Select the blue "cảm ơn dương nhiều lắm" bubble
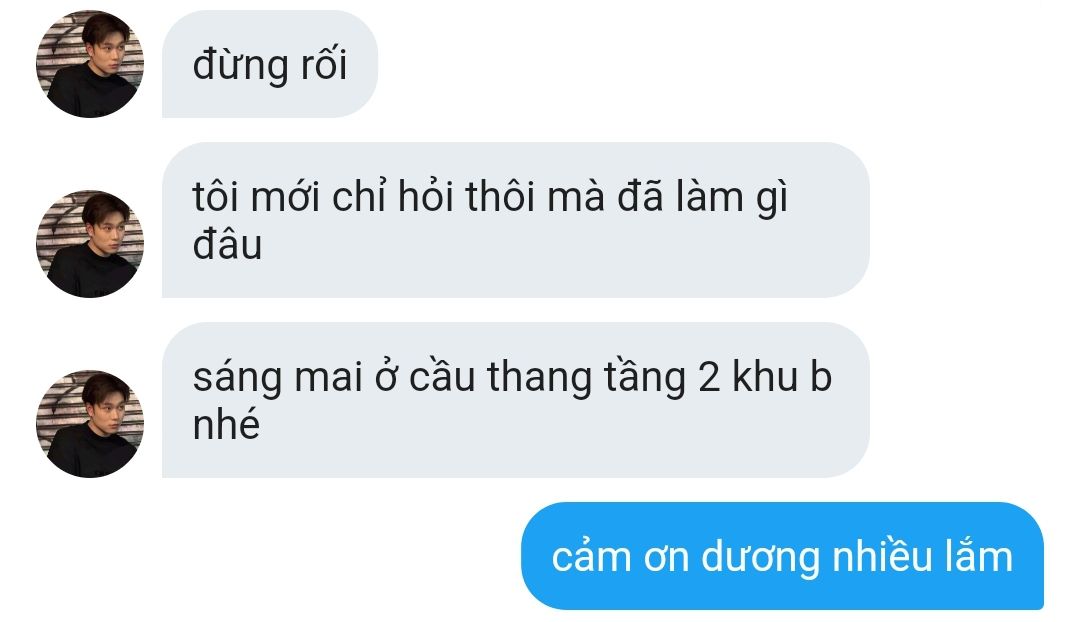Image resolution: width=1080 pixels, height=622 pixels. click(x=782, y=556)
